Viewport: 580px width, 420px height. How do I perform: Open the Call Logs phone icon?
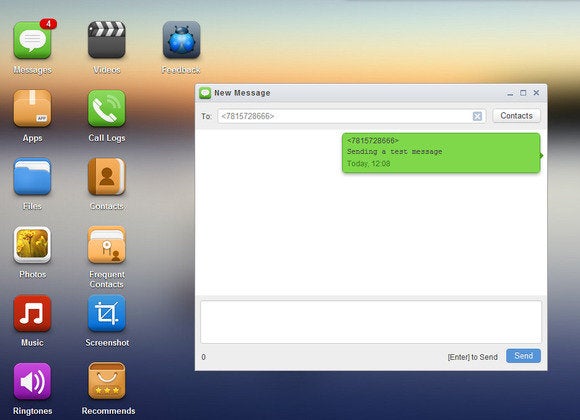pyautogui.click(x=107, y=108)
